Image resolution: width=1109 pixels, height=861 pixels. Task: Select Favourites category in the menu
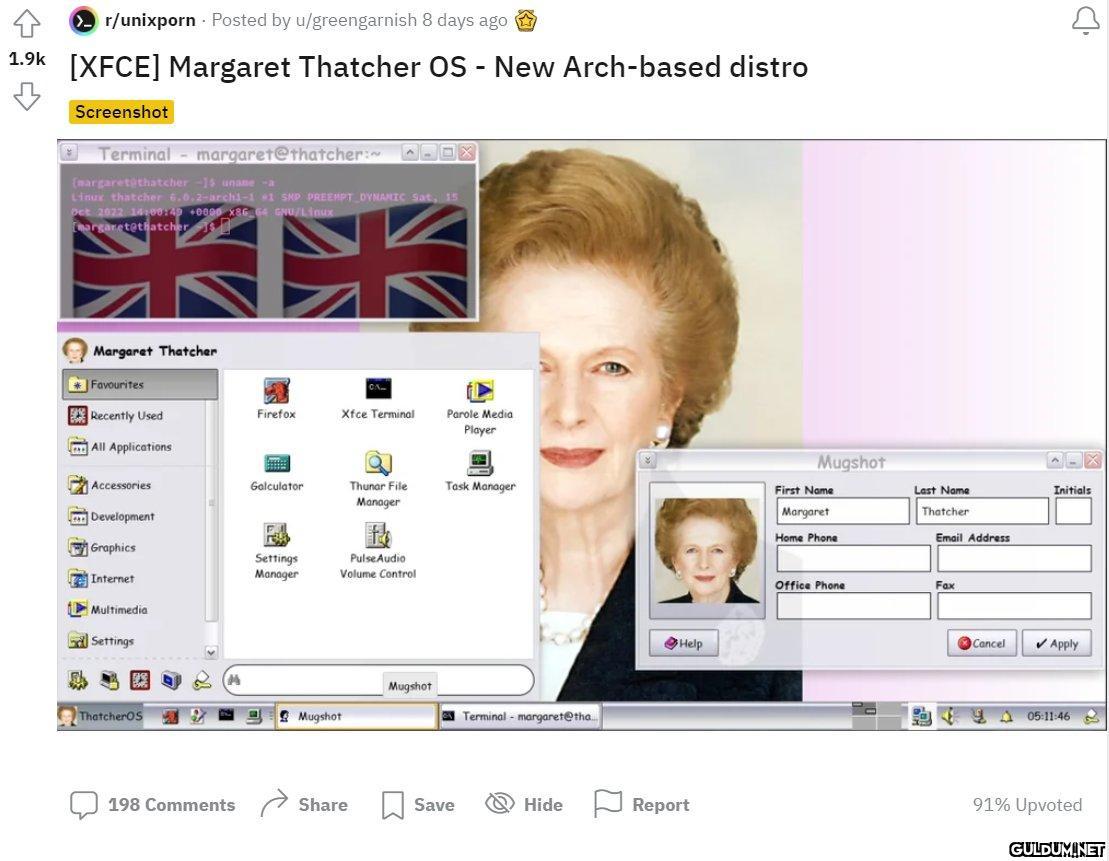(140, 384)
